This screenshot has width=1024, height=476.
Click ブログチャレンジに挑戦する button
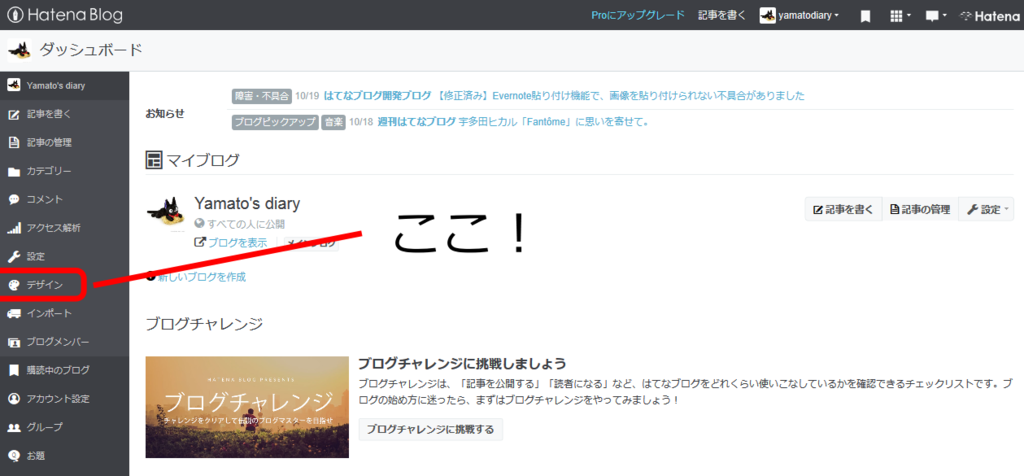tap(430, 430)
